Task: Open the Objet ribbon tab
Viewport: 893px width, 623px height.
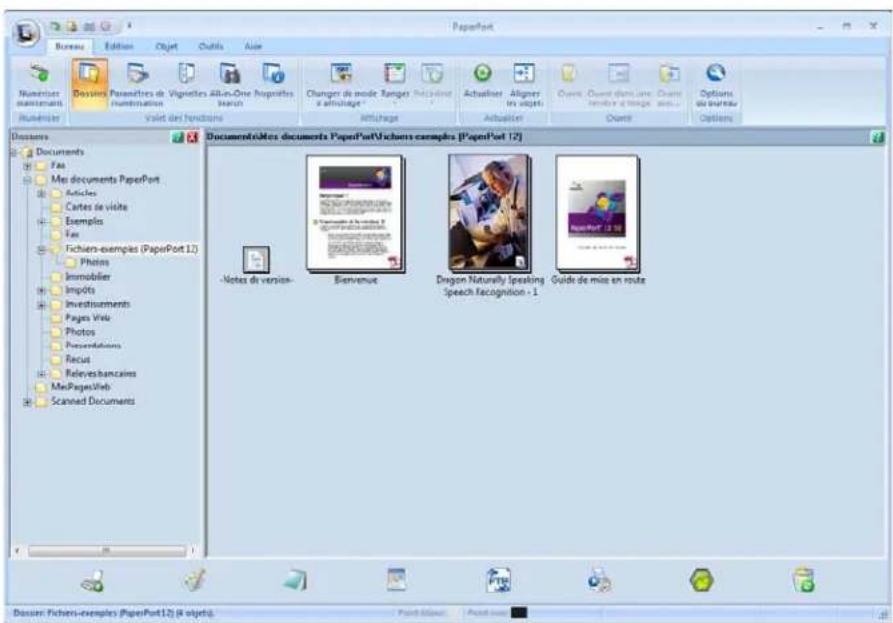Action: coord(166,46)
